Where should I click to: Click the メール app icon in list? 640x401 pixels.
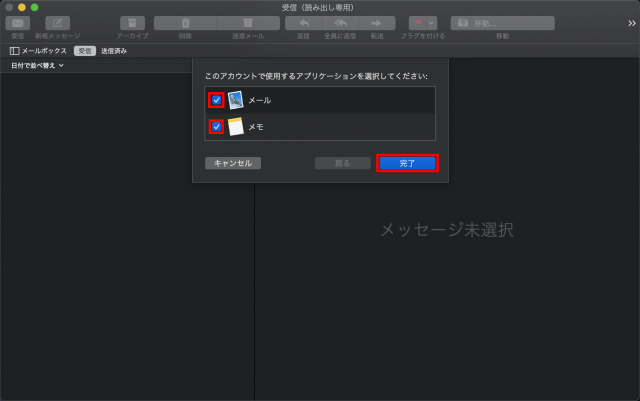coord(235,100)
